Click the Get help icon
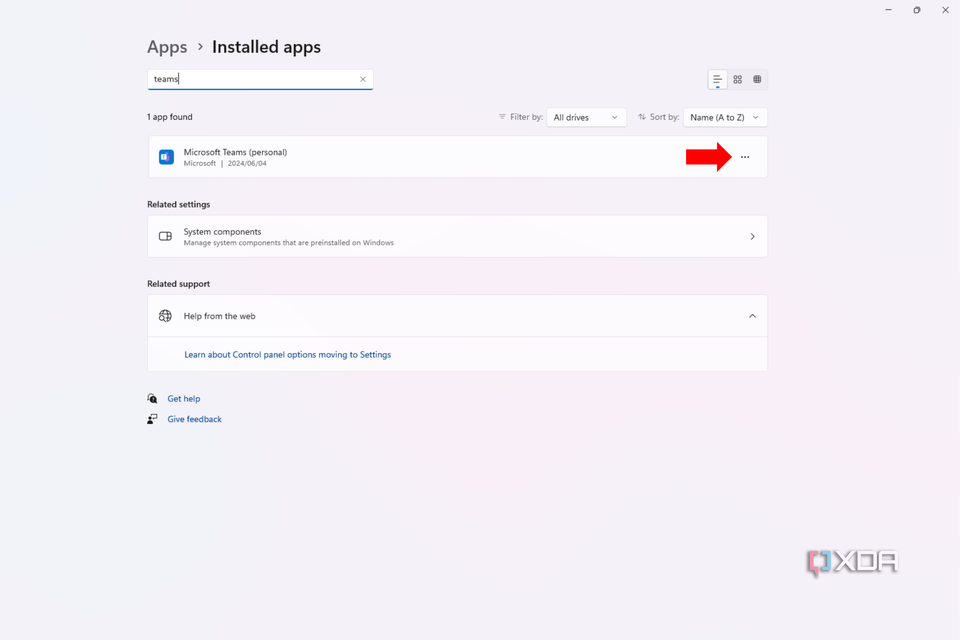 coord(152,398)
